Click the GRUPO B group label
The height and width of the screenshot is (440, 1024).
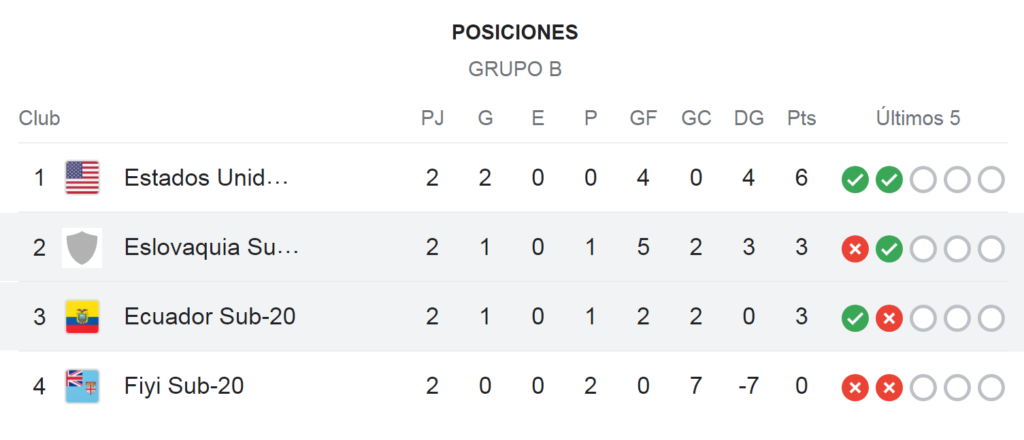click(515, 69)
